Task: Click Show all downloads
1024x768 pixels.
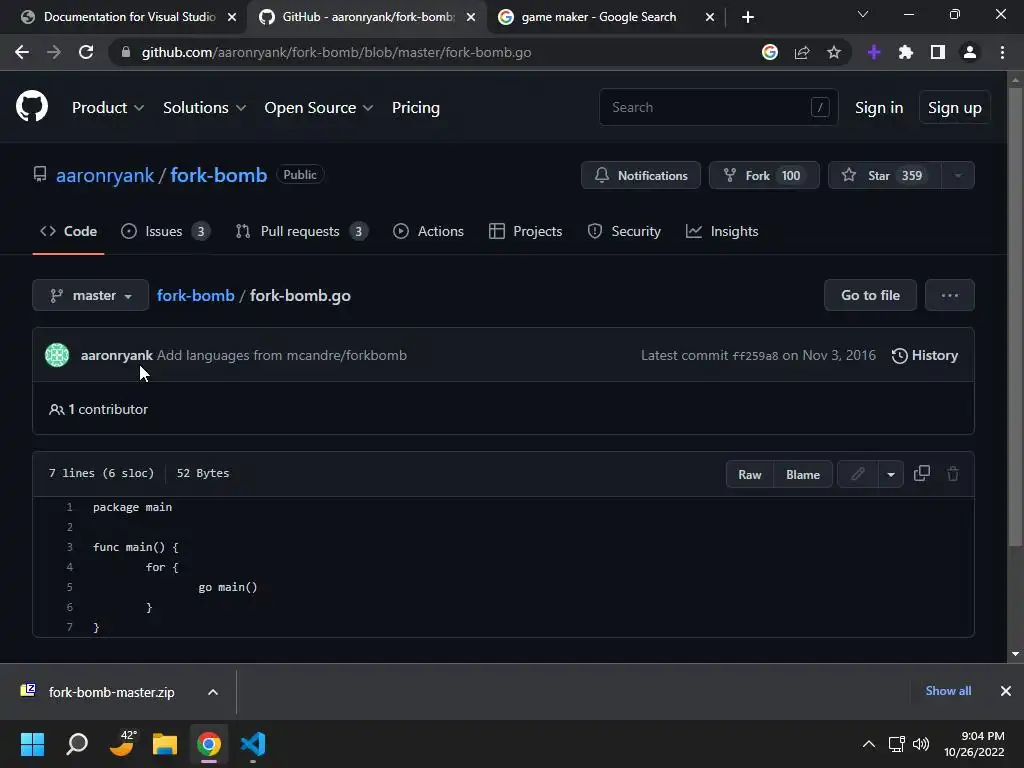Action: pyautogui.click(x=948, y=691)
